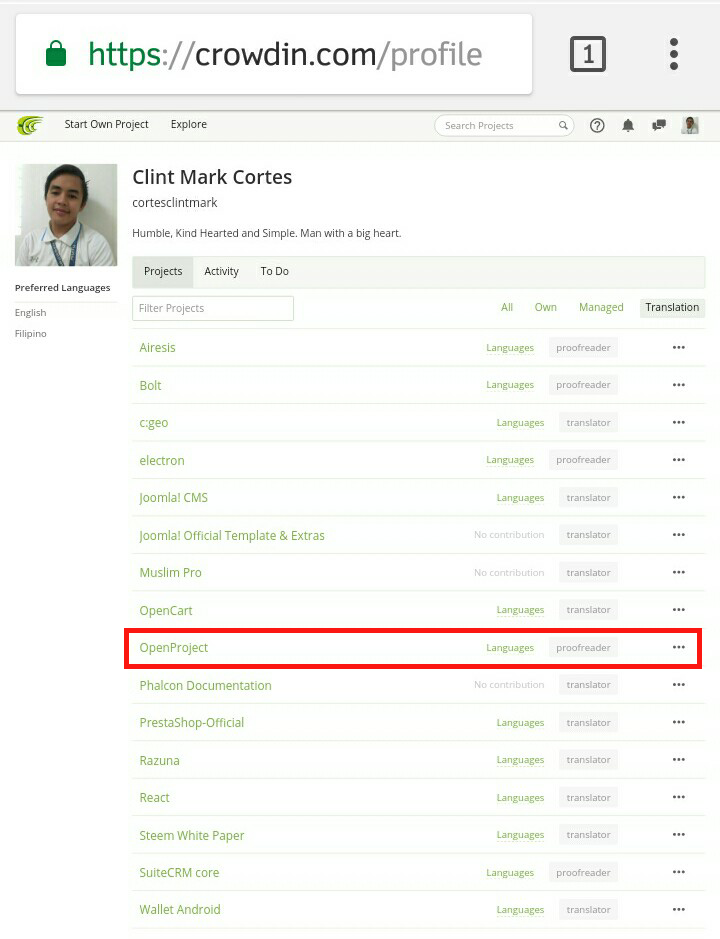Screen dimensions: 720x939
Task: Open the help question mark icon
Action: pyautogui.click(x=597, y=125)
